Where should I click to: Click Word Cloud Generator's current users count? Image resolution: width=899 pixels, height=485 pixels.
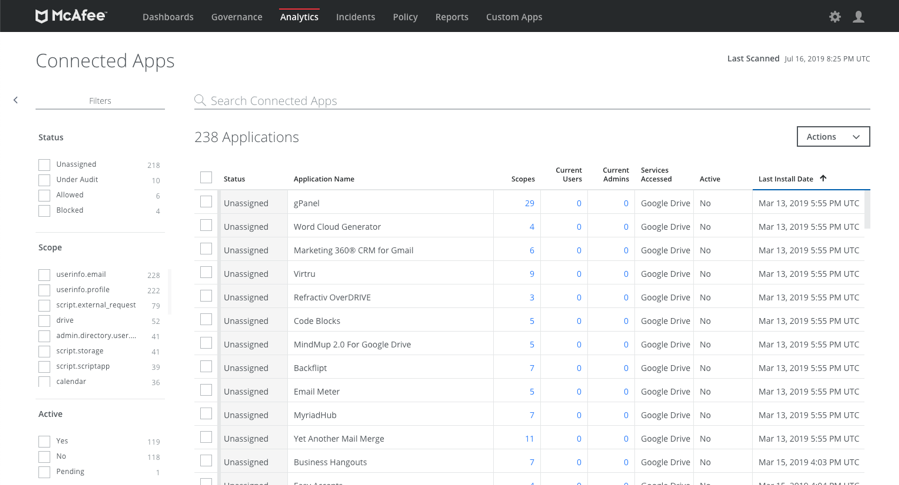tap(579, 226)
